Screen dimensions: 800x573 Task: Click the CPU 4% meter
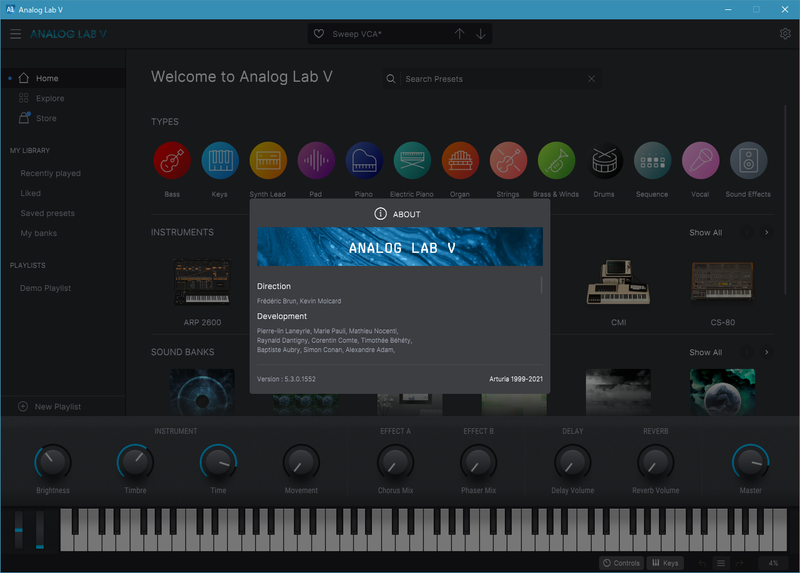pos(773,563)
